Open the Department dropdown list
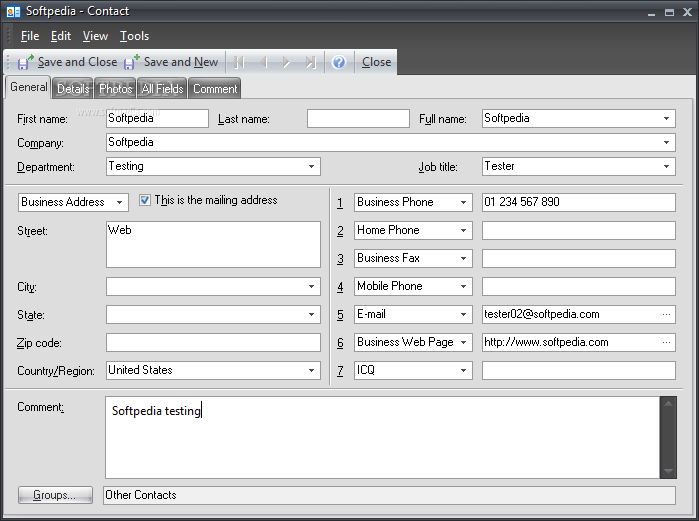This screenshot has height=521, width=699. coord(312,167)
